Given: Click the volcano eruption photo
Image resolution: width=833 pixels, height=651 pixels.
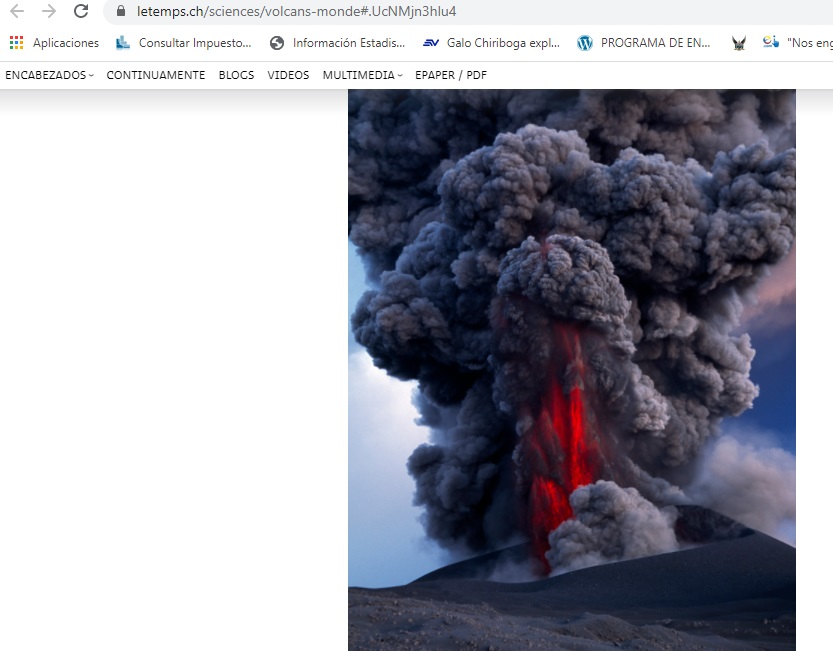Looking at the screenshot, I should click(571, 370).
